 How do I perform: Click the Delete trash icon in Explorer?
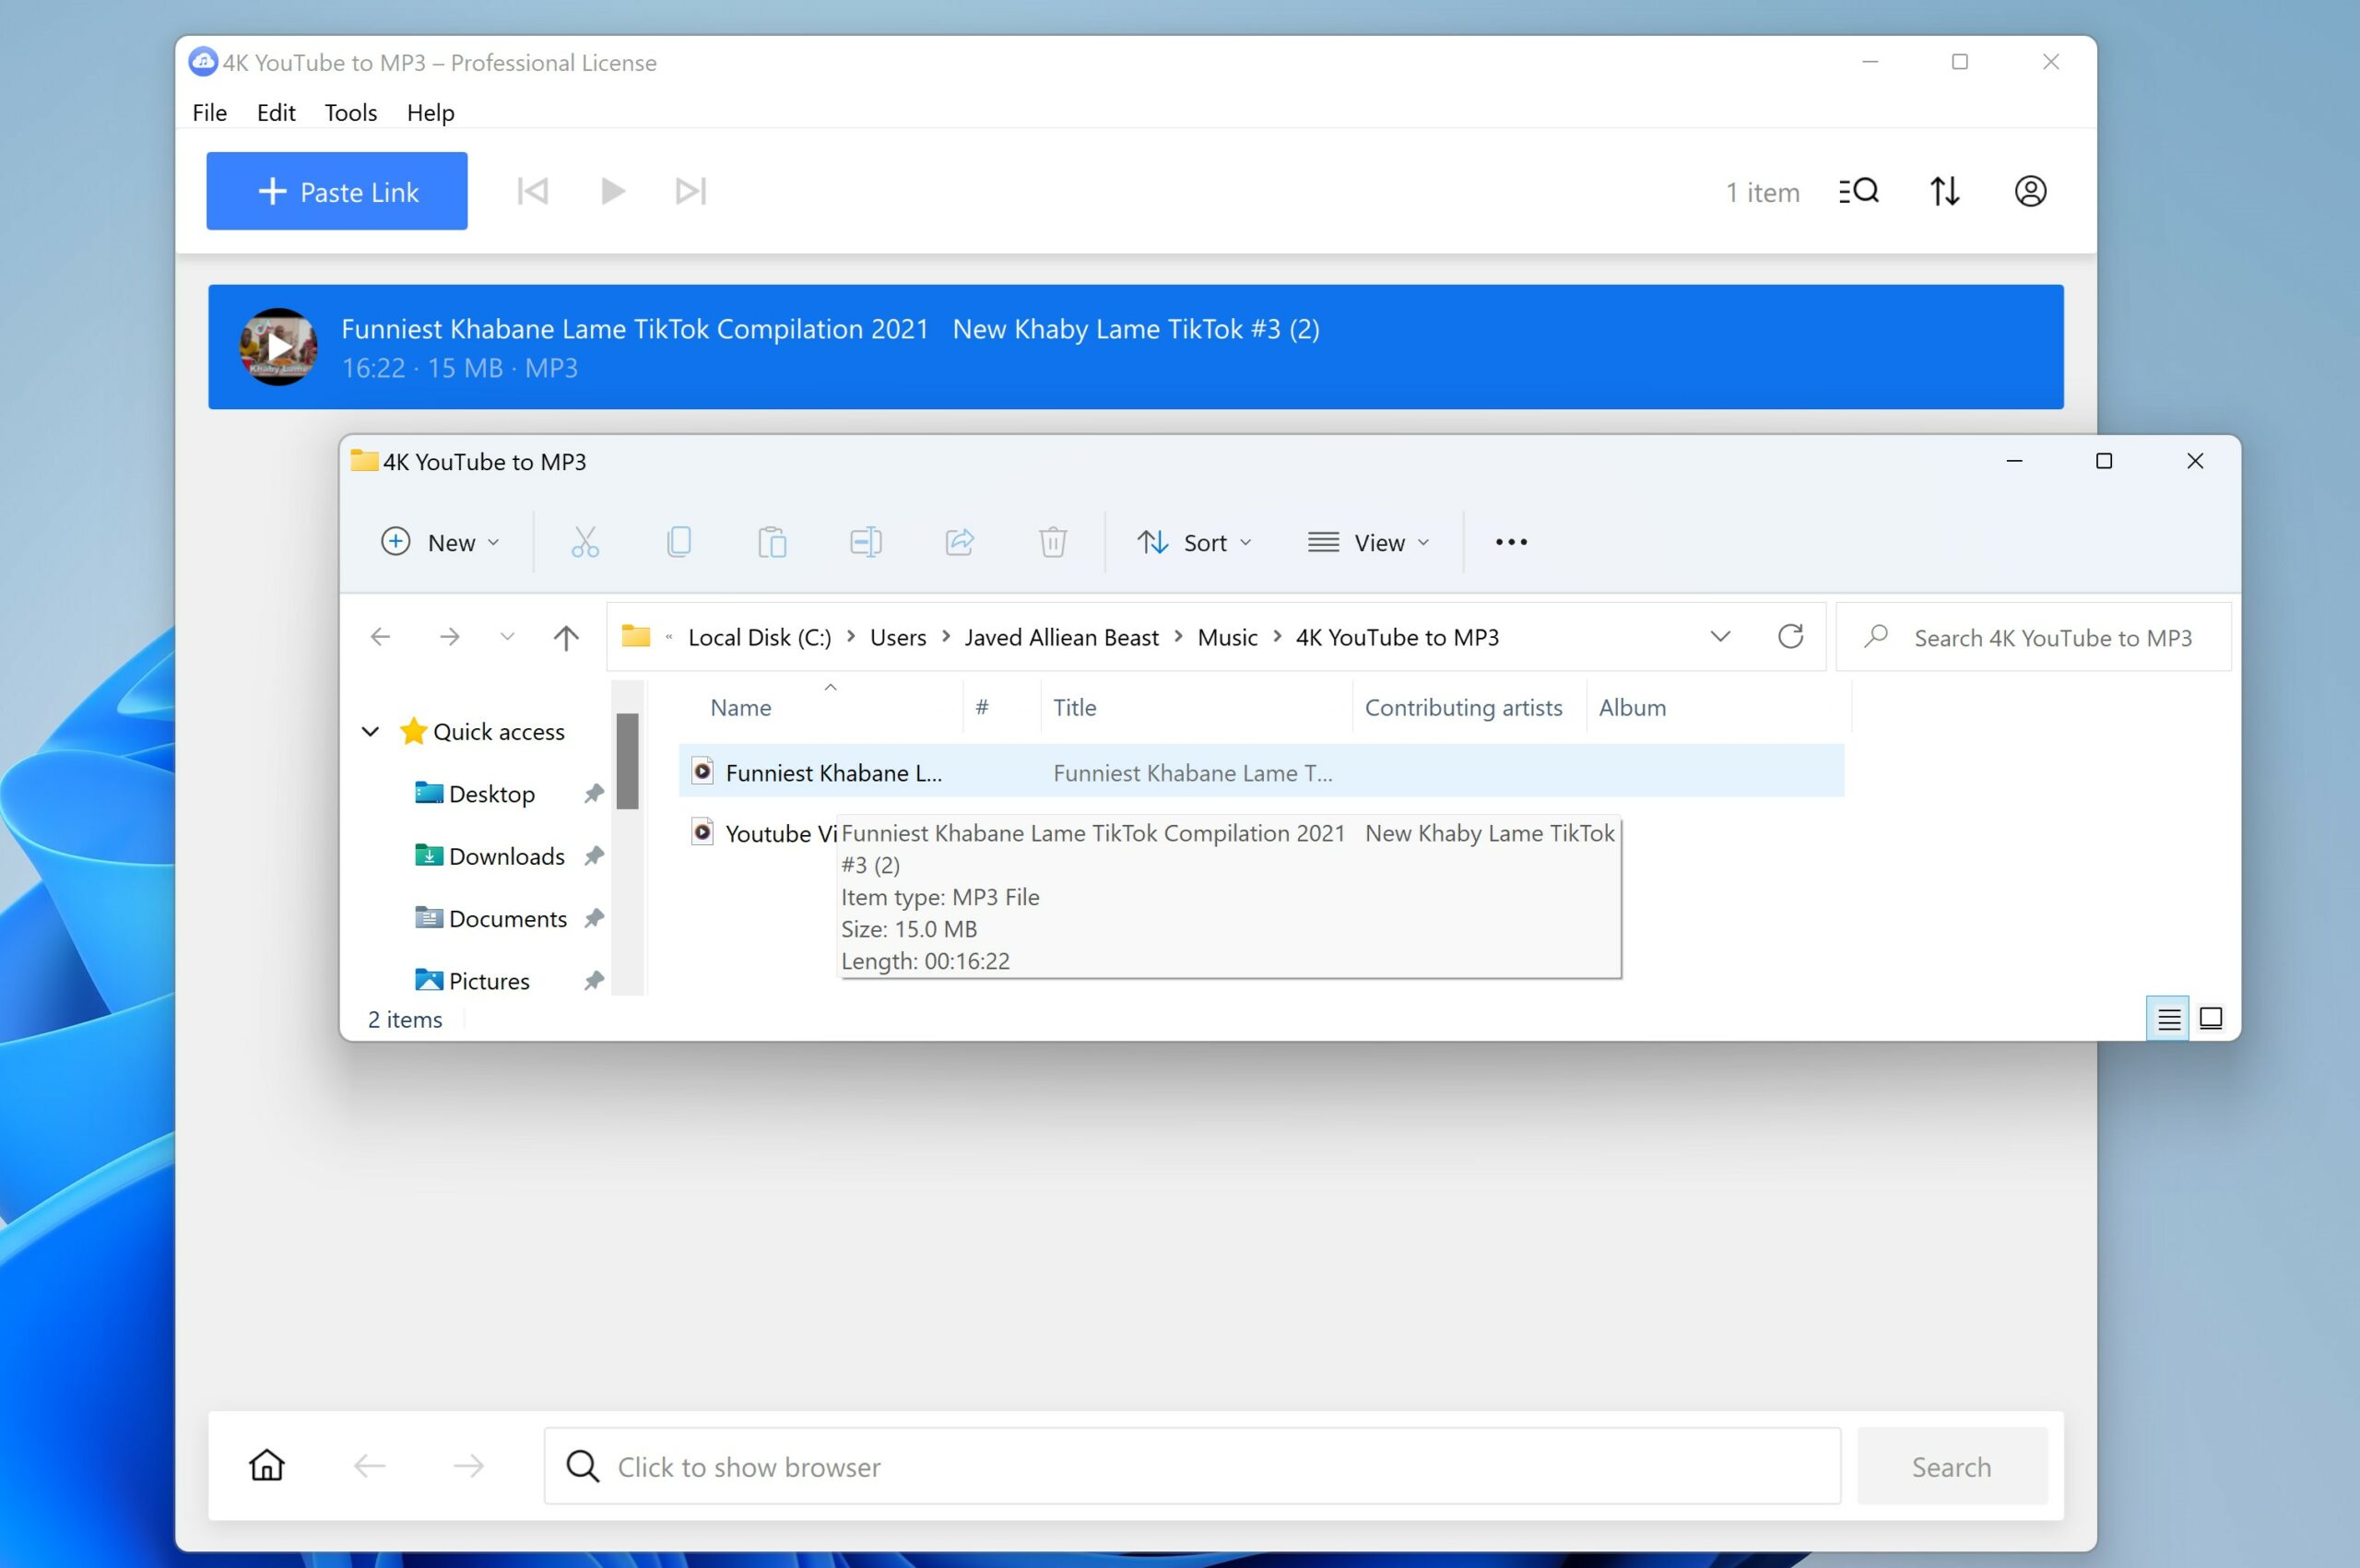tap(1053, 542)
